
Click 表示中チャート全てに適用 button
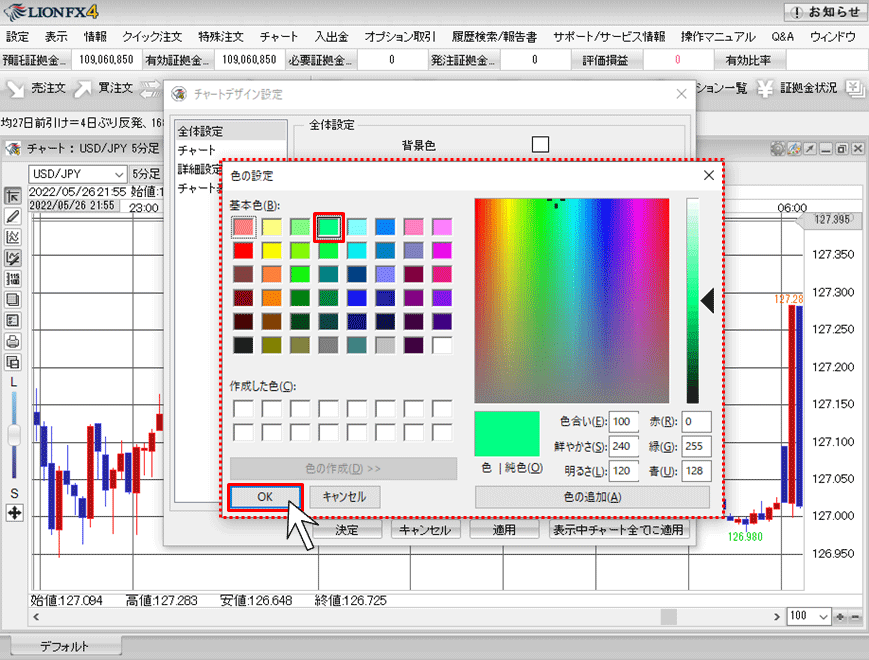click(618, 530)
